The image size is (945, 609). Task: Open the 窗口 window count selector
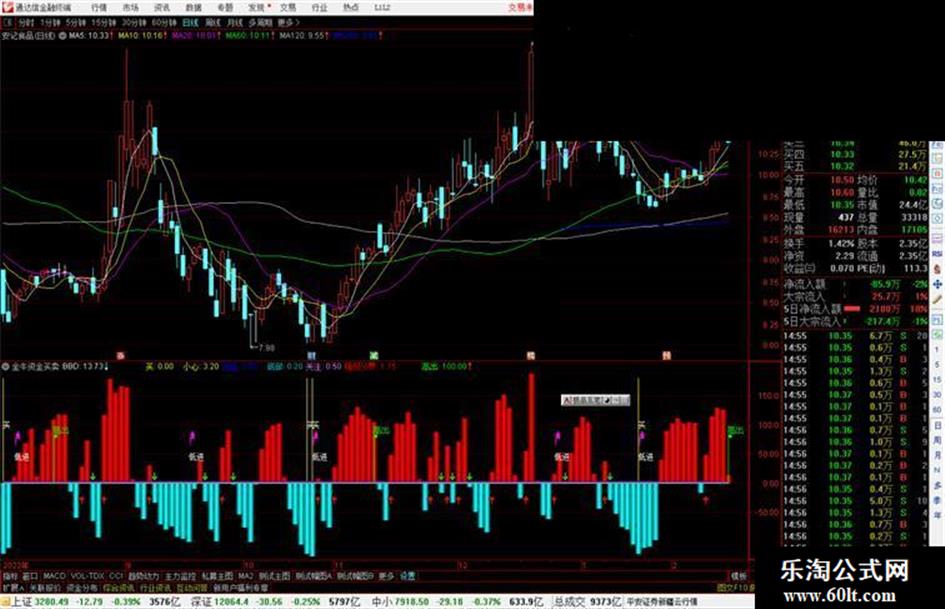[30, 576]
